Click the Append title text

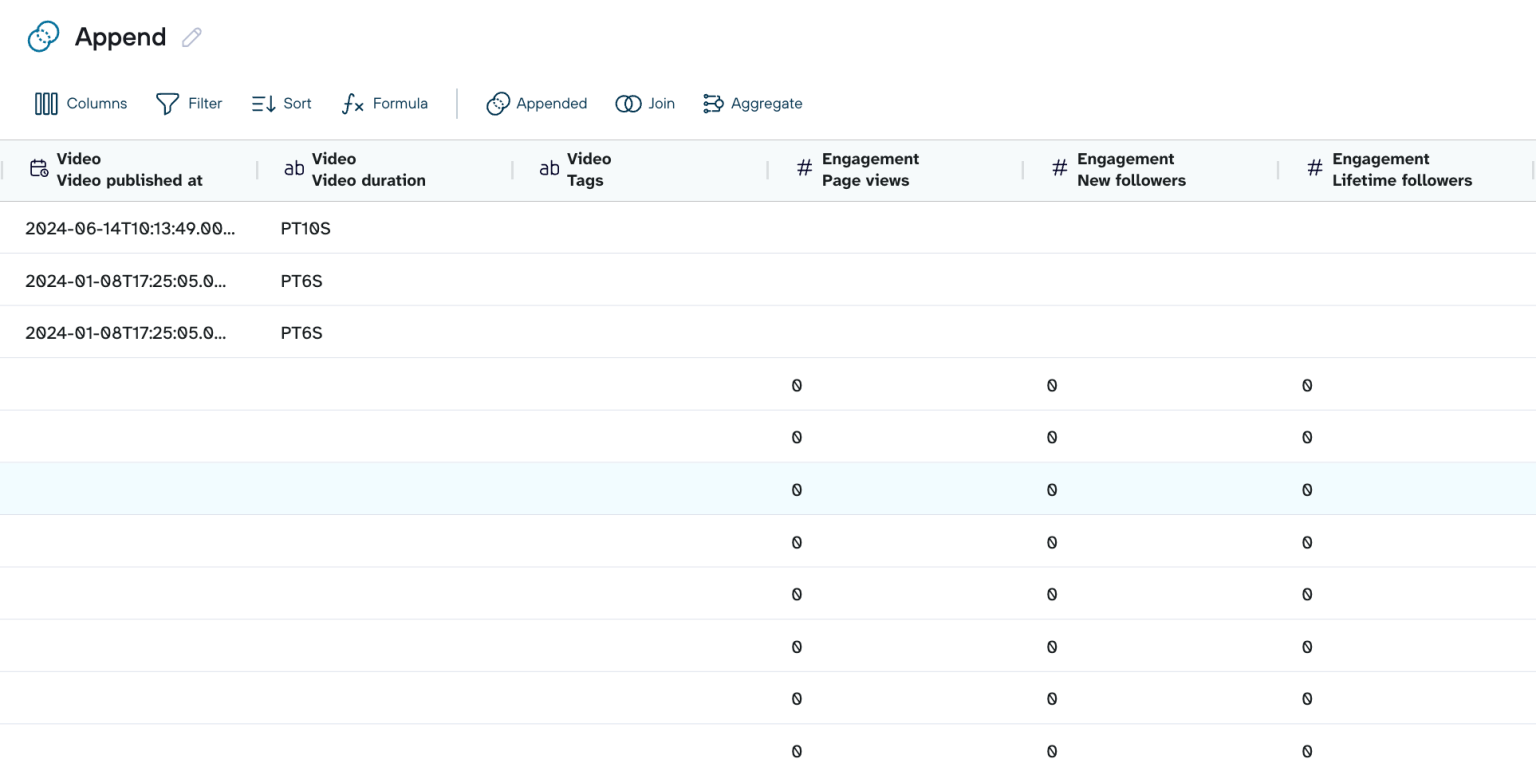point(120,37)
